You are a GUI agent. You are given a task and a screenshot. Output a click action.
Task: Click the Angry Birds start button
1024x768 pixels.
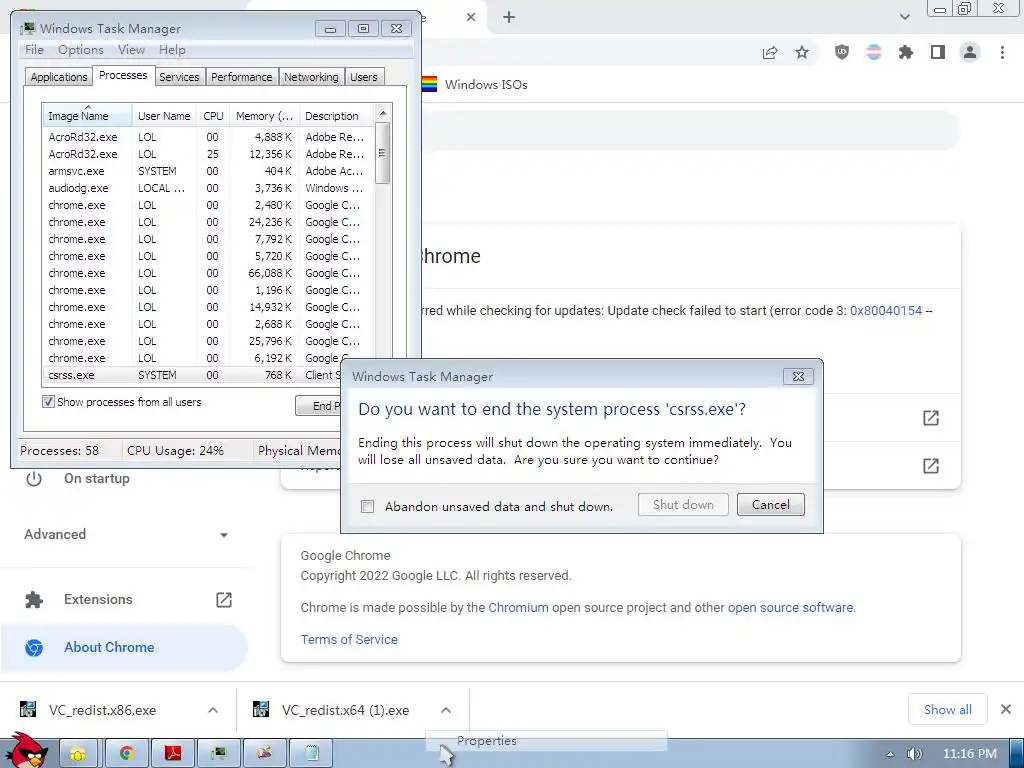25,751
